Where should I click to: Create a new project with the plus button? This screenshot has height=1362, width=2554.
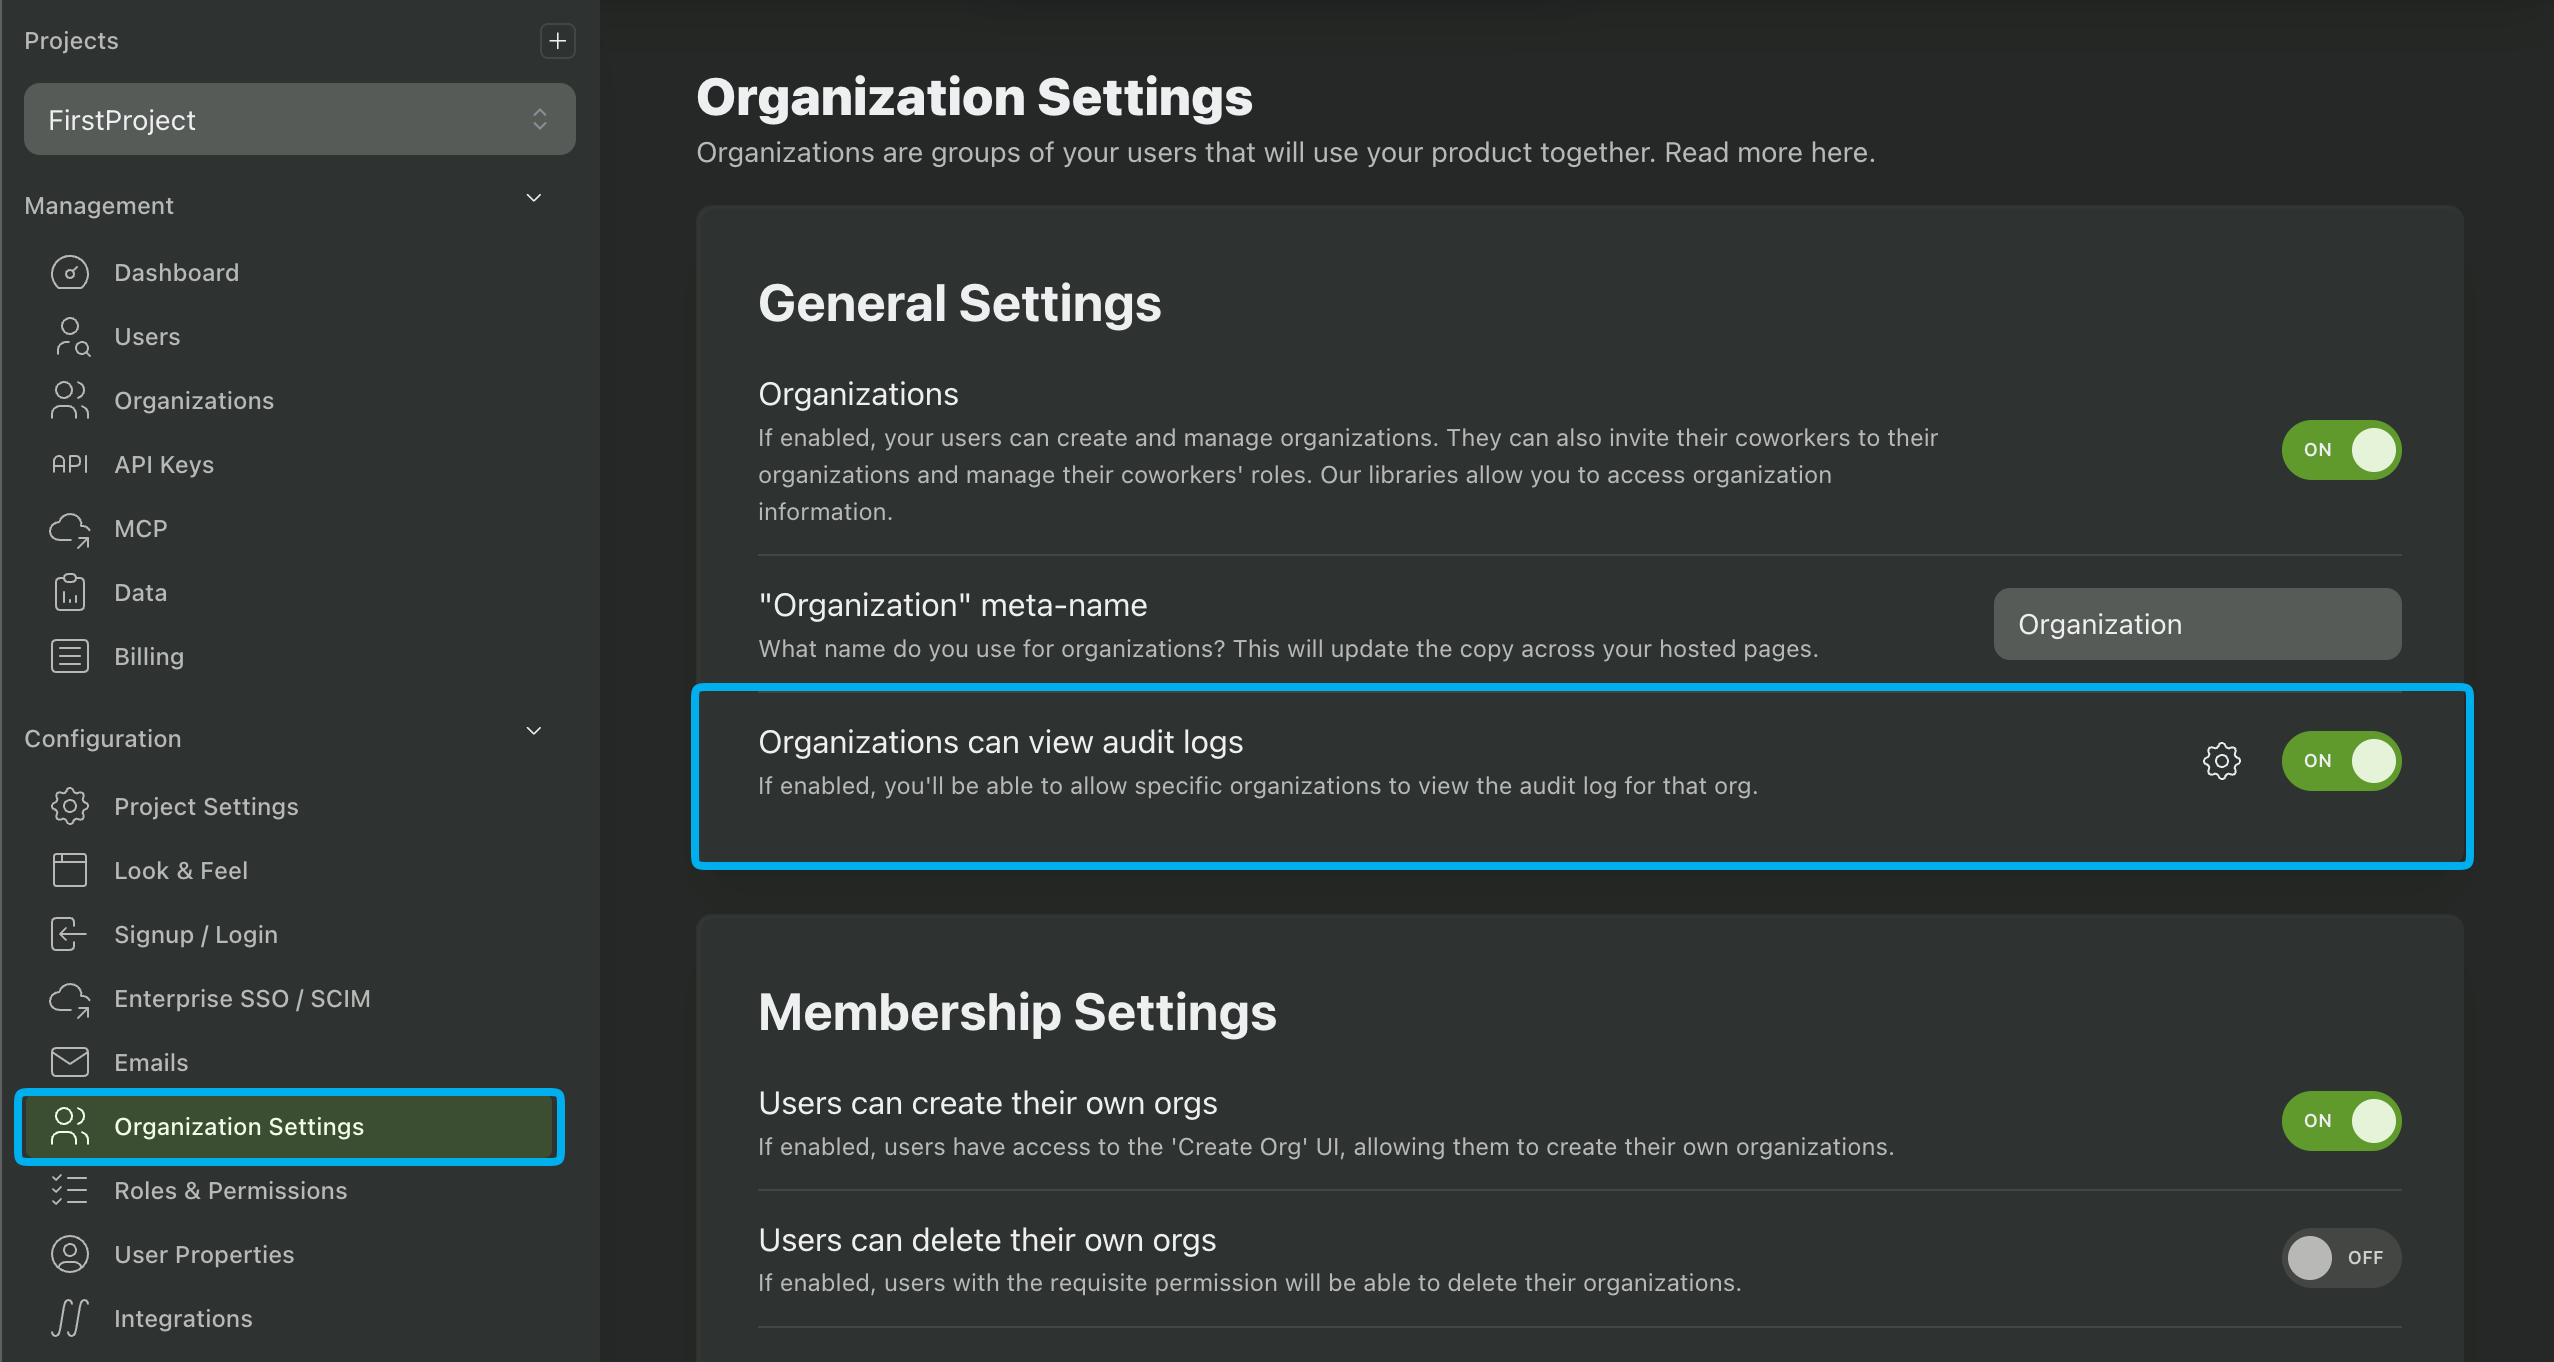[x=557, y=41]
